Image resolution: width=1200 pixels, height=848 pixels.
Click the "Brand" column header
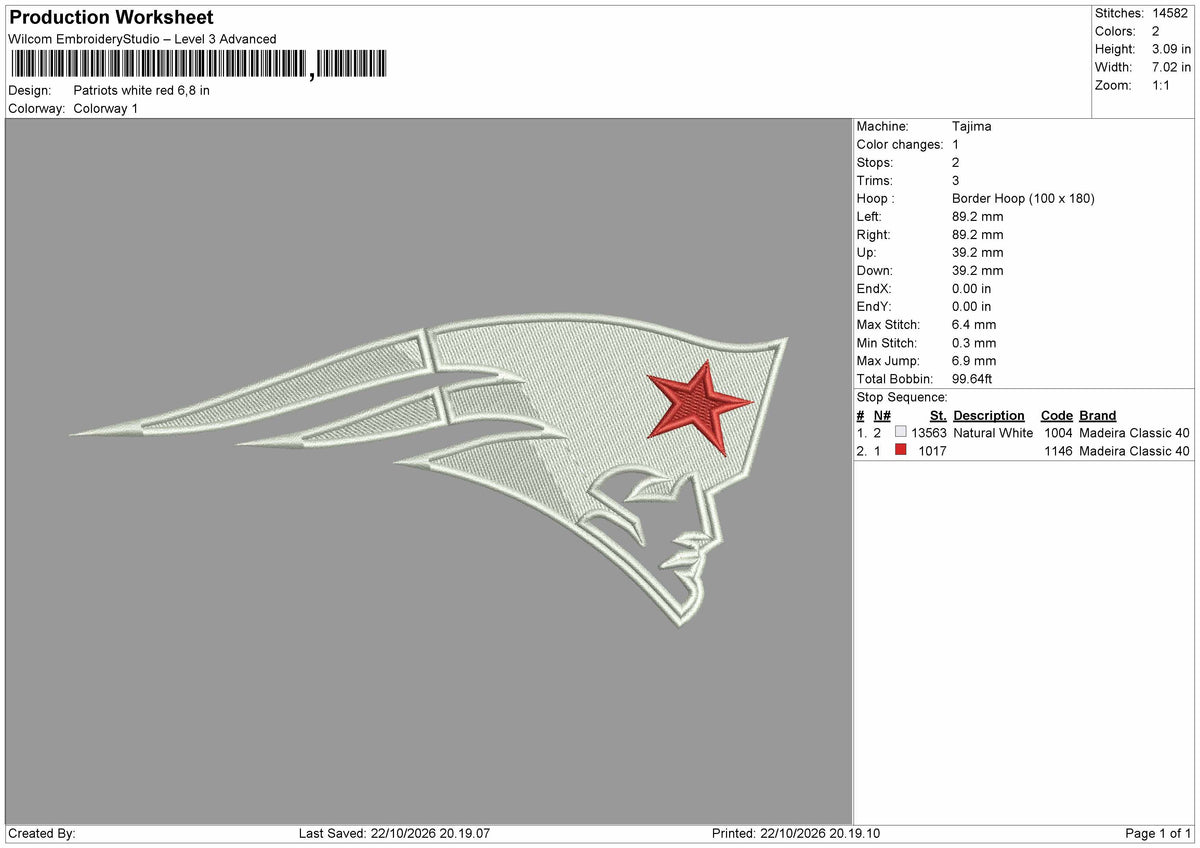click(1098, 415)
